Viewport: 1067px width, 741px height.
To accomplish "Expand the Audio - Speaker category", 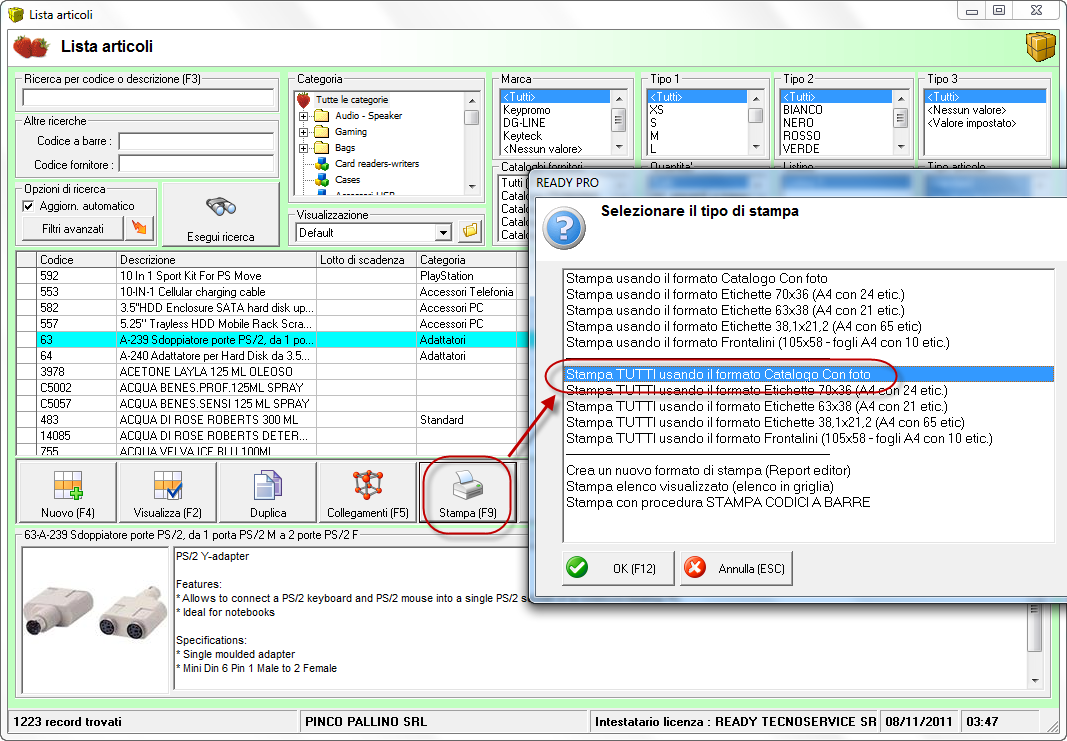I will coord(303,116).
